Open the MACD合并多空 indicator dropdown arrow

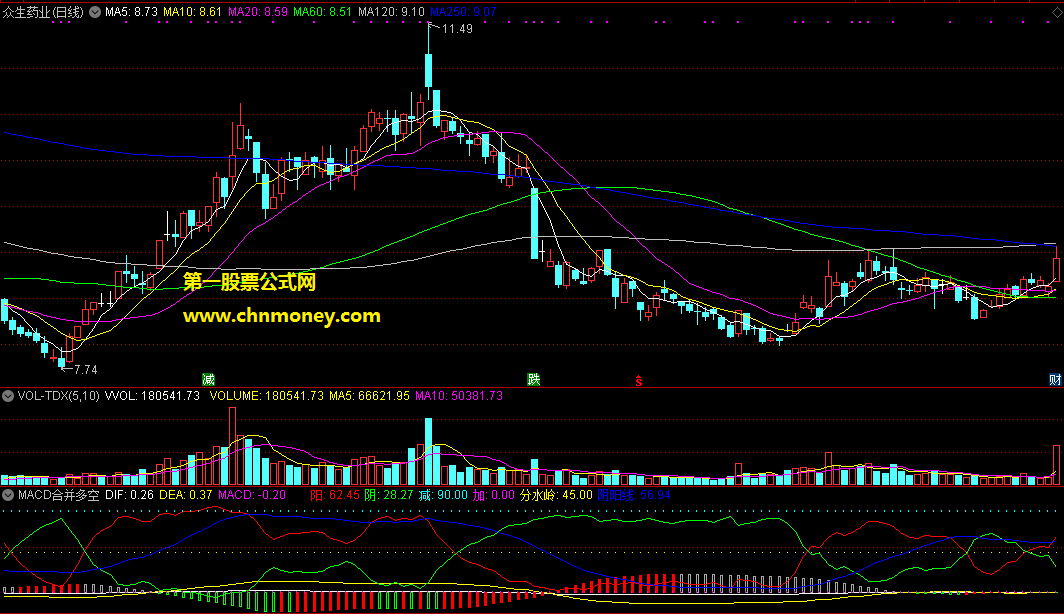point(8,495)
